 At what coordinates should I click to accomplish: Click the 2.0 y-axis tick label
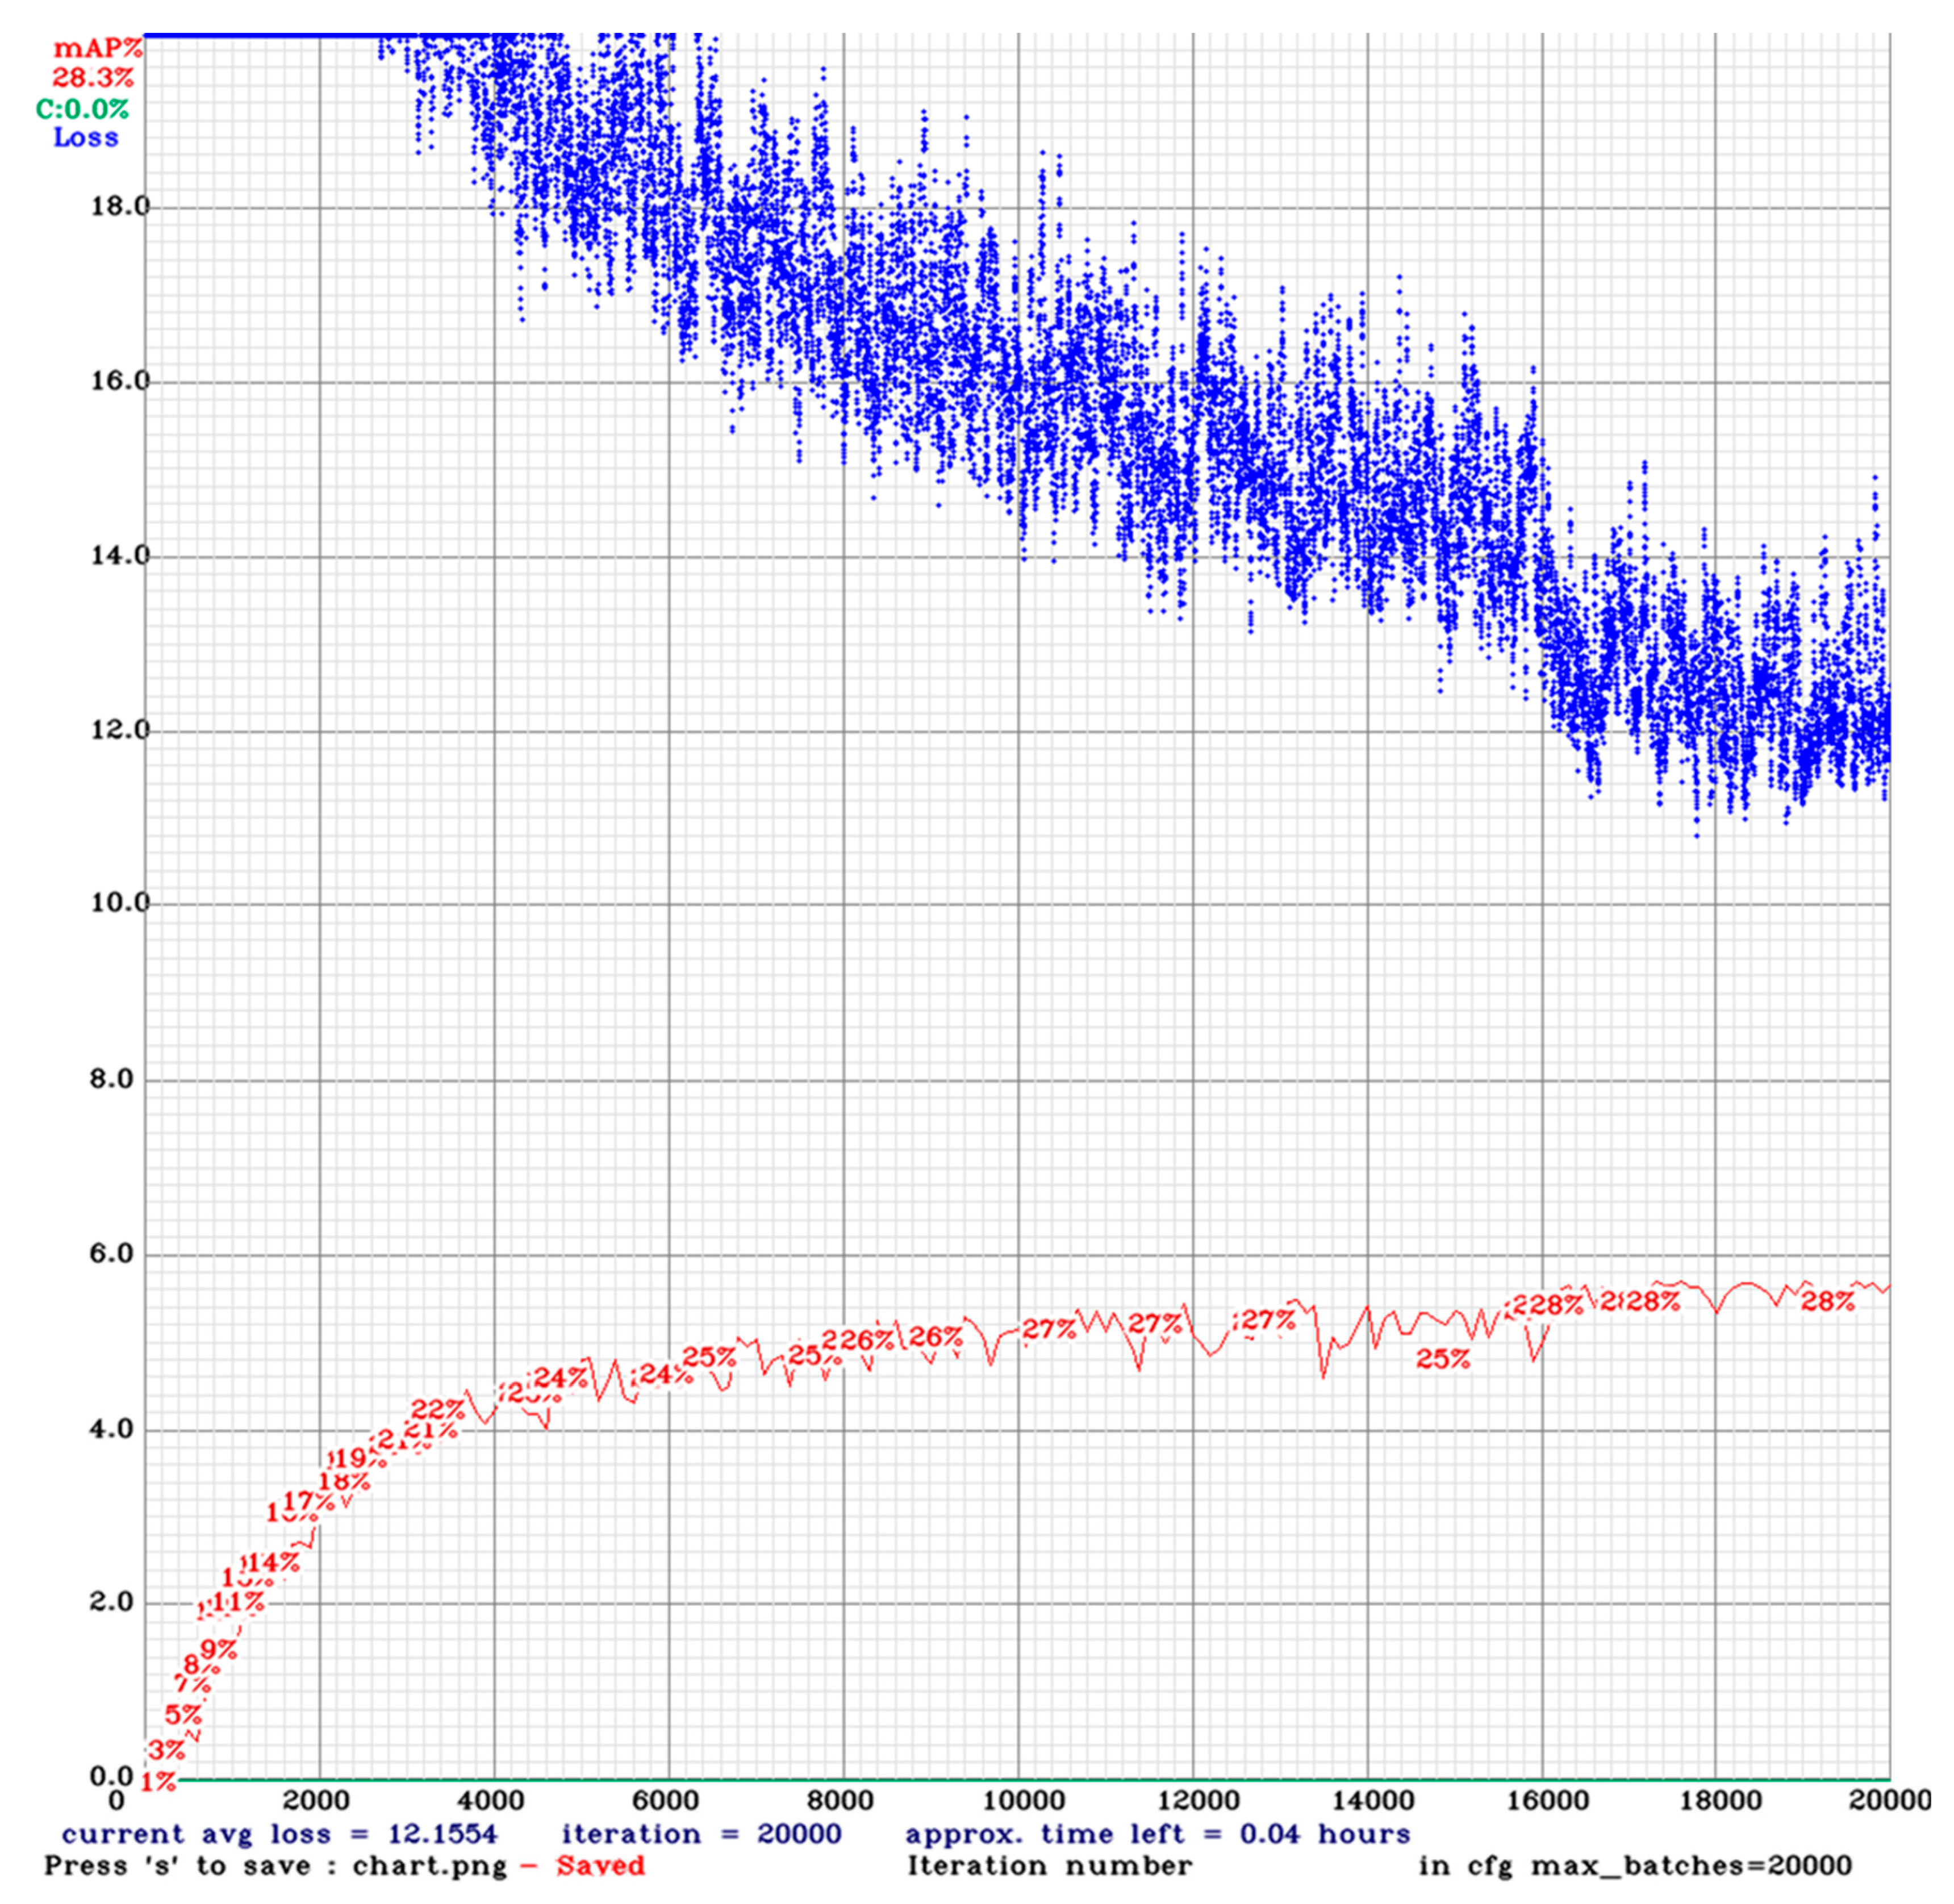tap(112, 1602)
